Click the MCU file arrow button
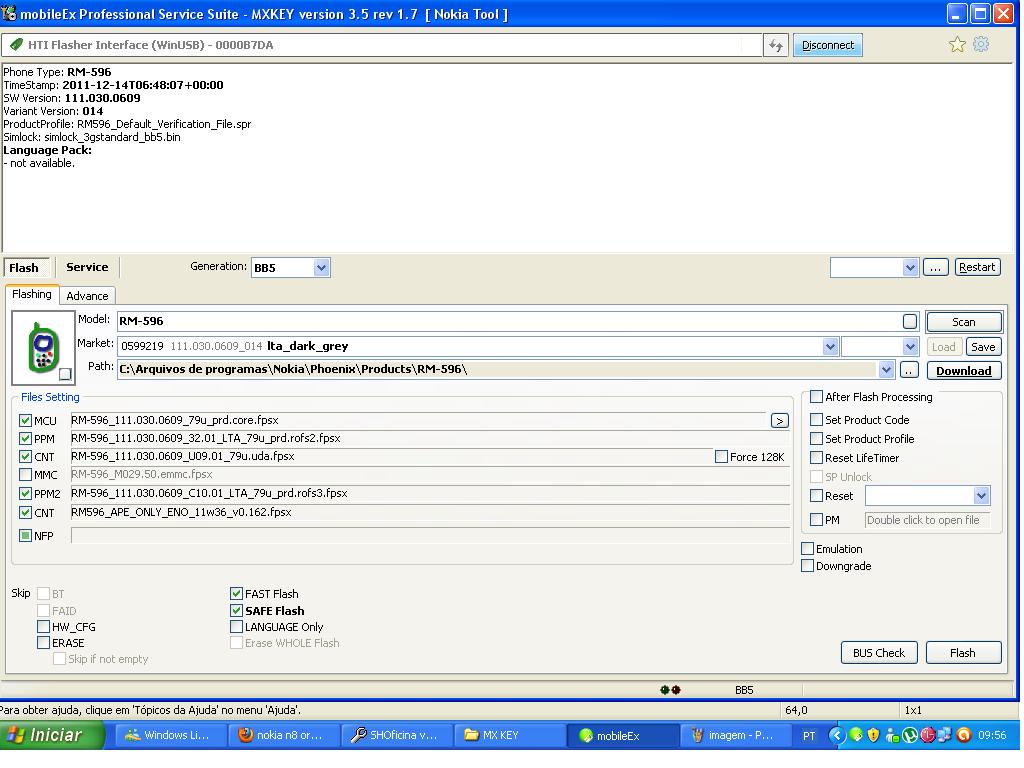The image size is (1024, 768). coord(779,421)
